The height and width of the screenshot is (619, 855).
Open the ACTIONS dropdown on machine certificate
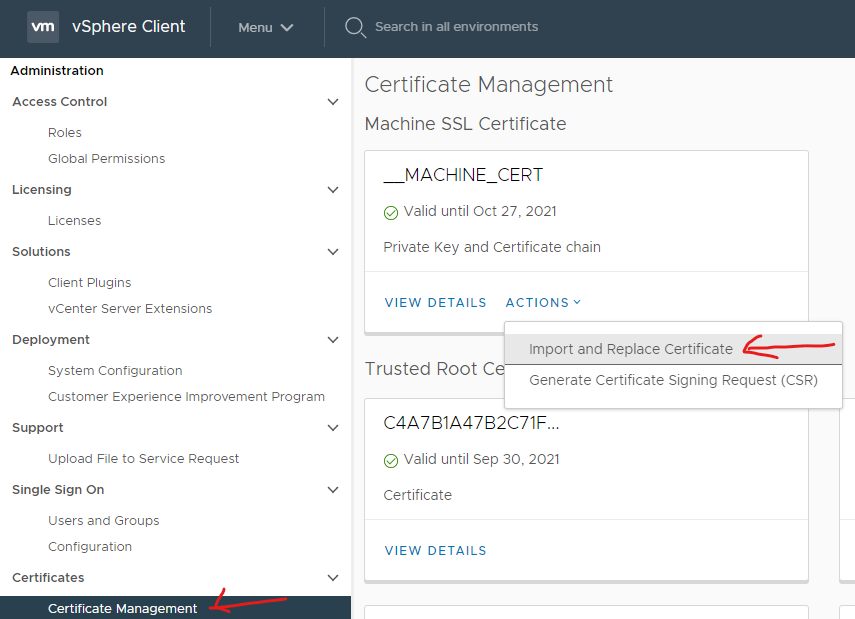542,302
